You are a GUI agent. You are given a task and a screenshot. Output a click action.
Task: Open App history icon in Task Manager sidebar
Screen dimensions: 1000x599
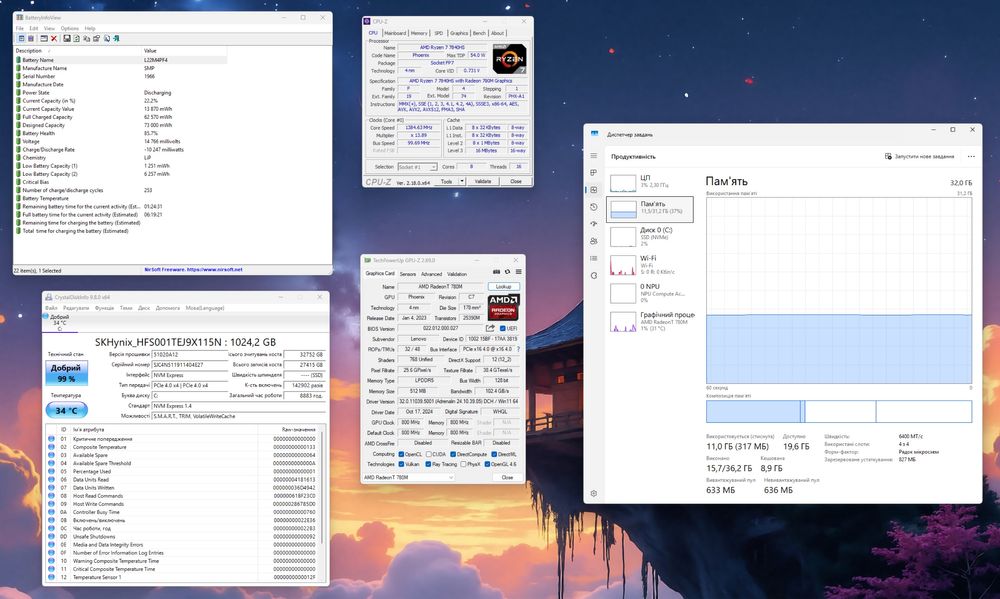[594, 207]
